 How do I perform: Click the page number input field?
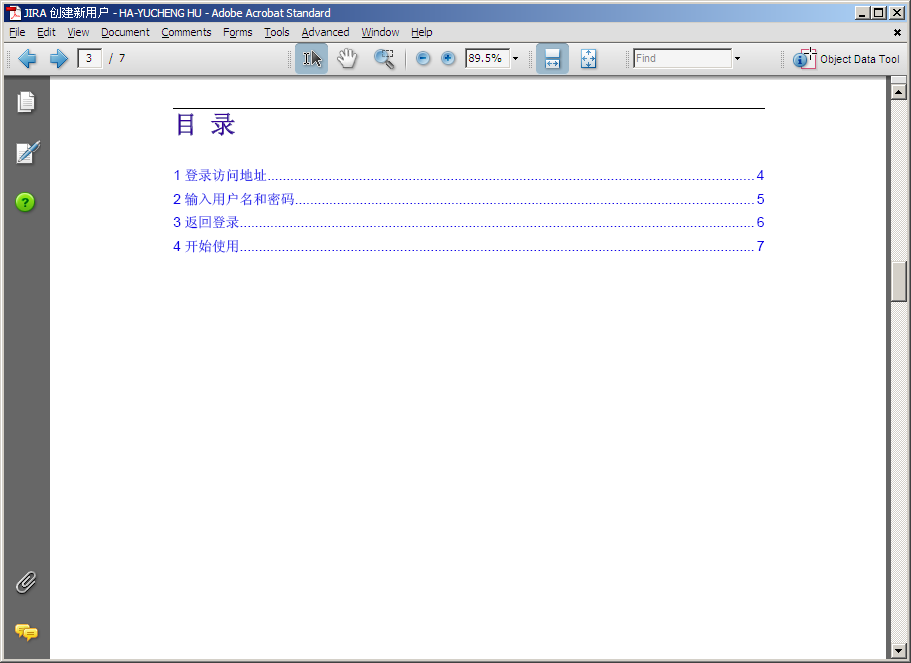(89, 59)
